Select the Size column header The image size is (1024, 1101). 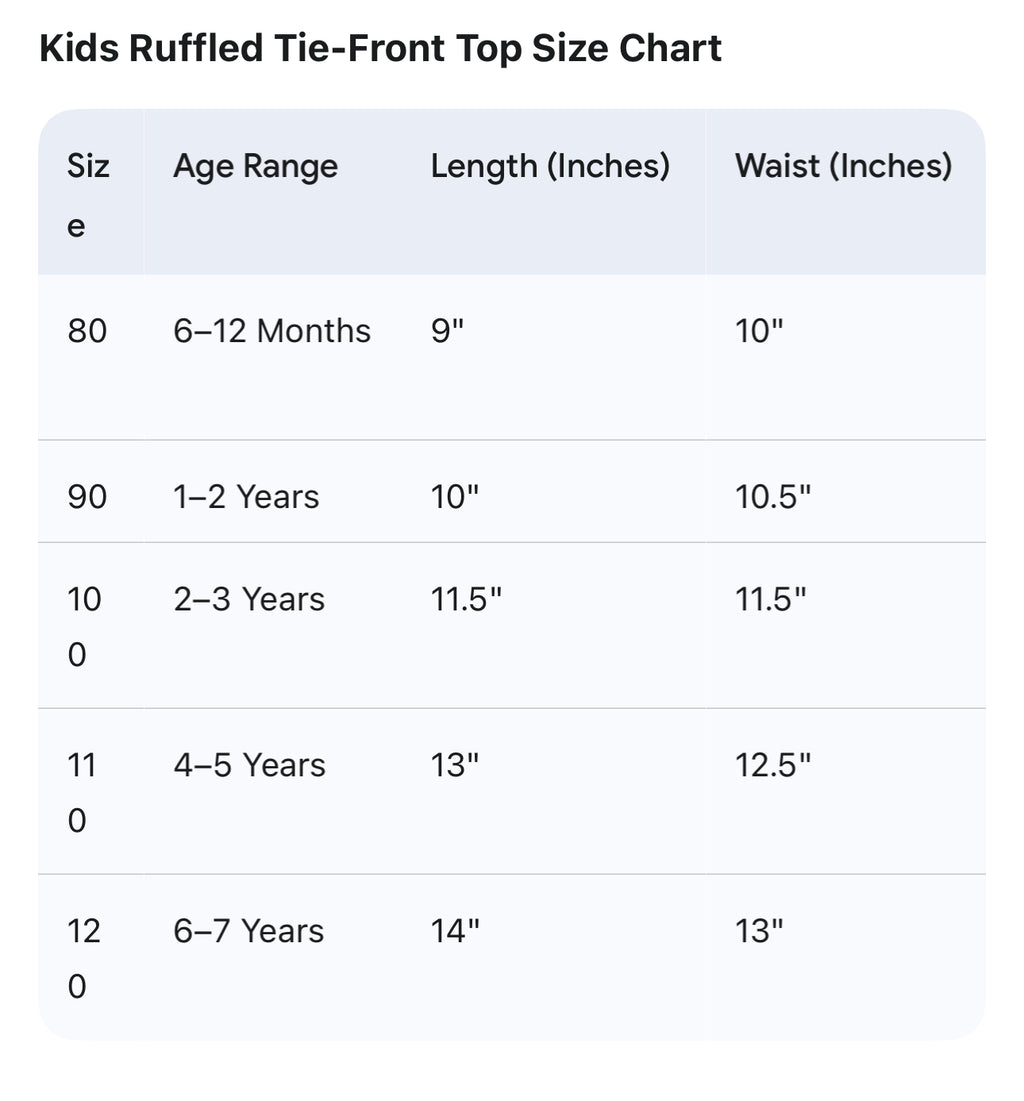(x=88, y=195)
